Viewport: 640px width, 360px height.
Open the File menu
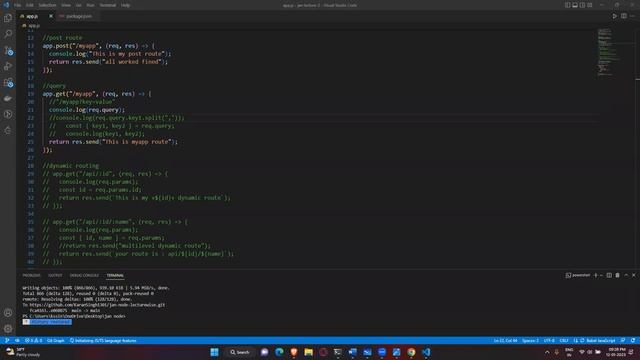pyautogui.click(x=18, y=5)
